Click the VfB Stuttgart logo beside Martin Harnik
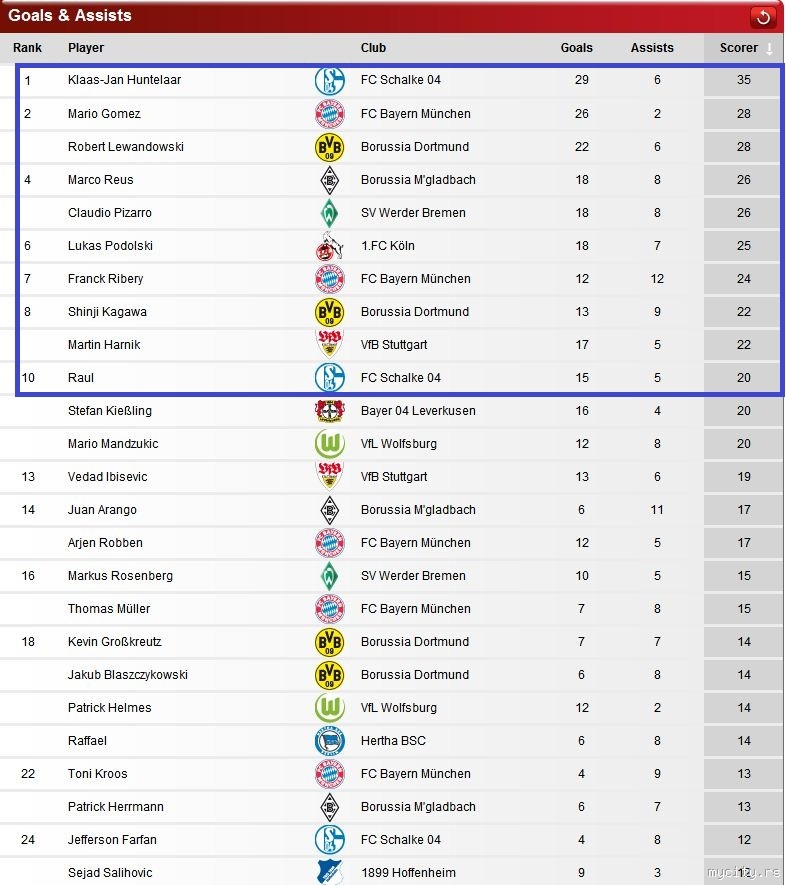This screenshot has width=786, height=885. pos(329,345)
